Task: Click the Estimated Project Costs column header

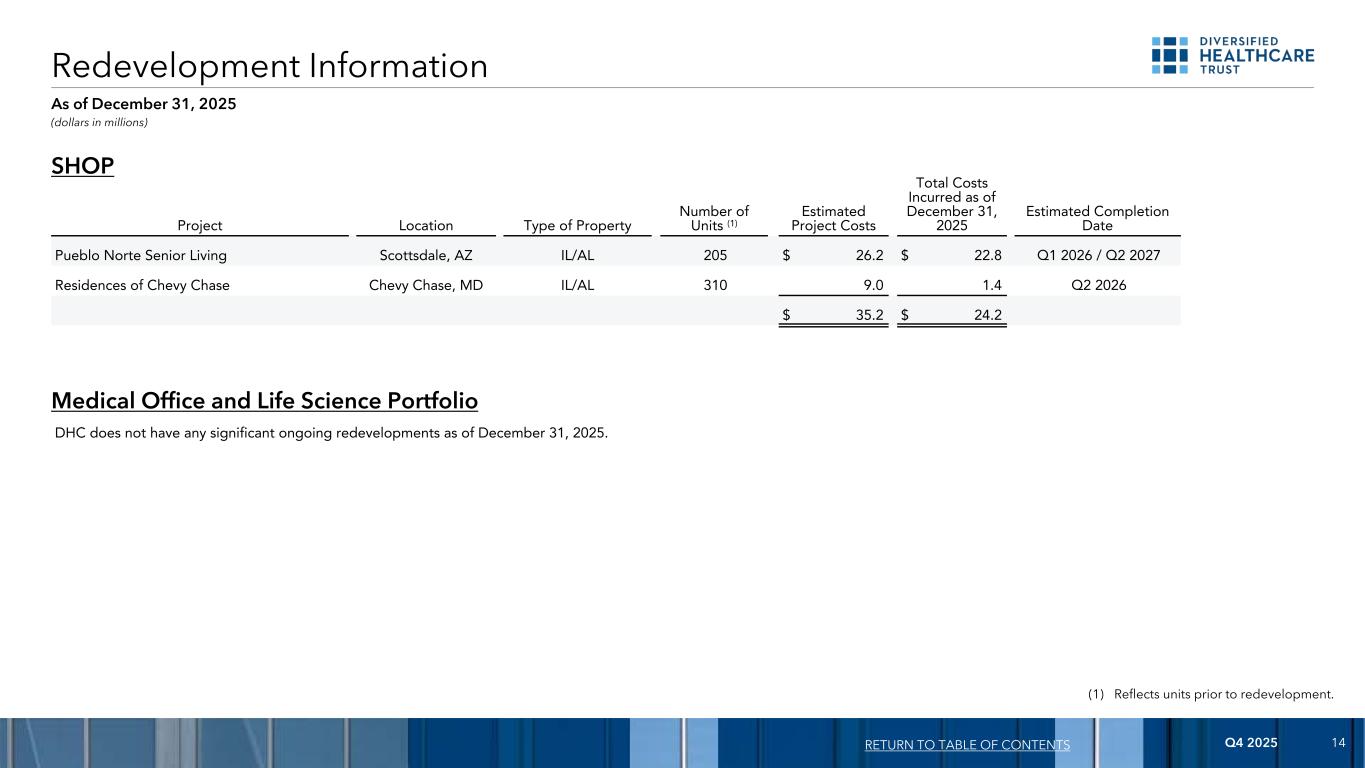Action: 833,218
